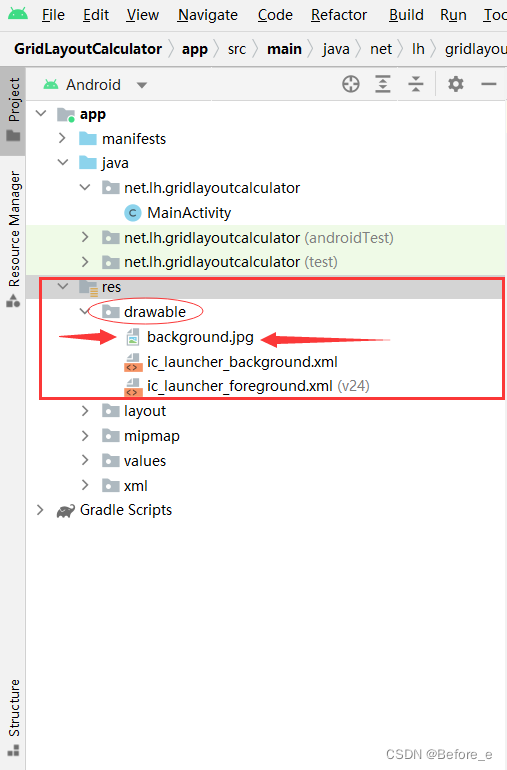Screen dimensions: 507x770
Task: Select the res folder icon
Action: point(89,287)
